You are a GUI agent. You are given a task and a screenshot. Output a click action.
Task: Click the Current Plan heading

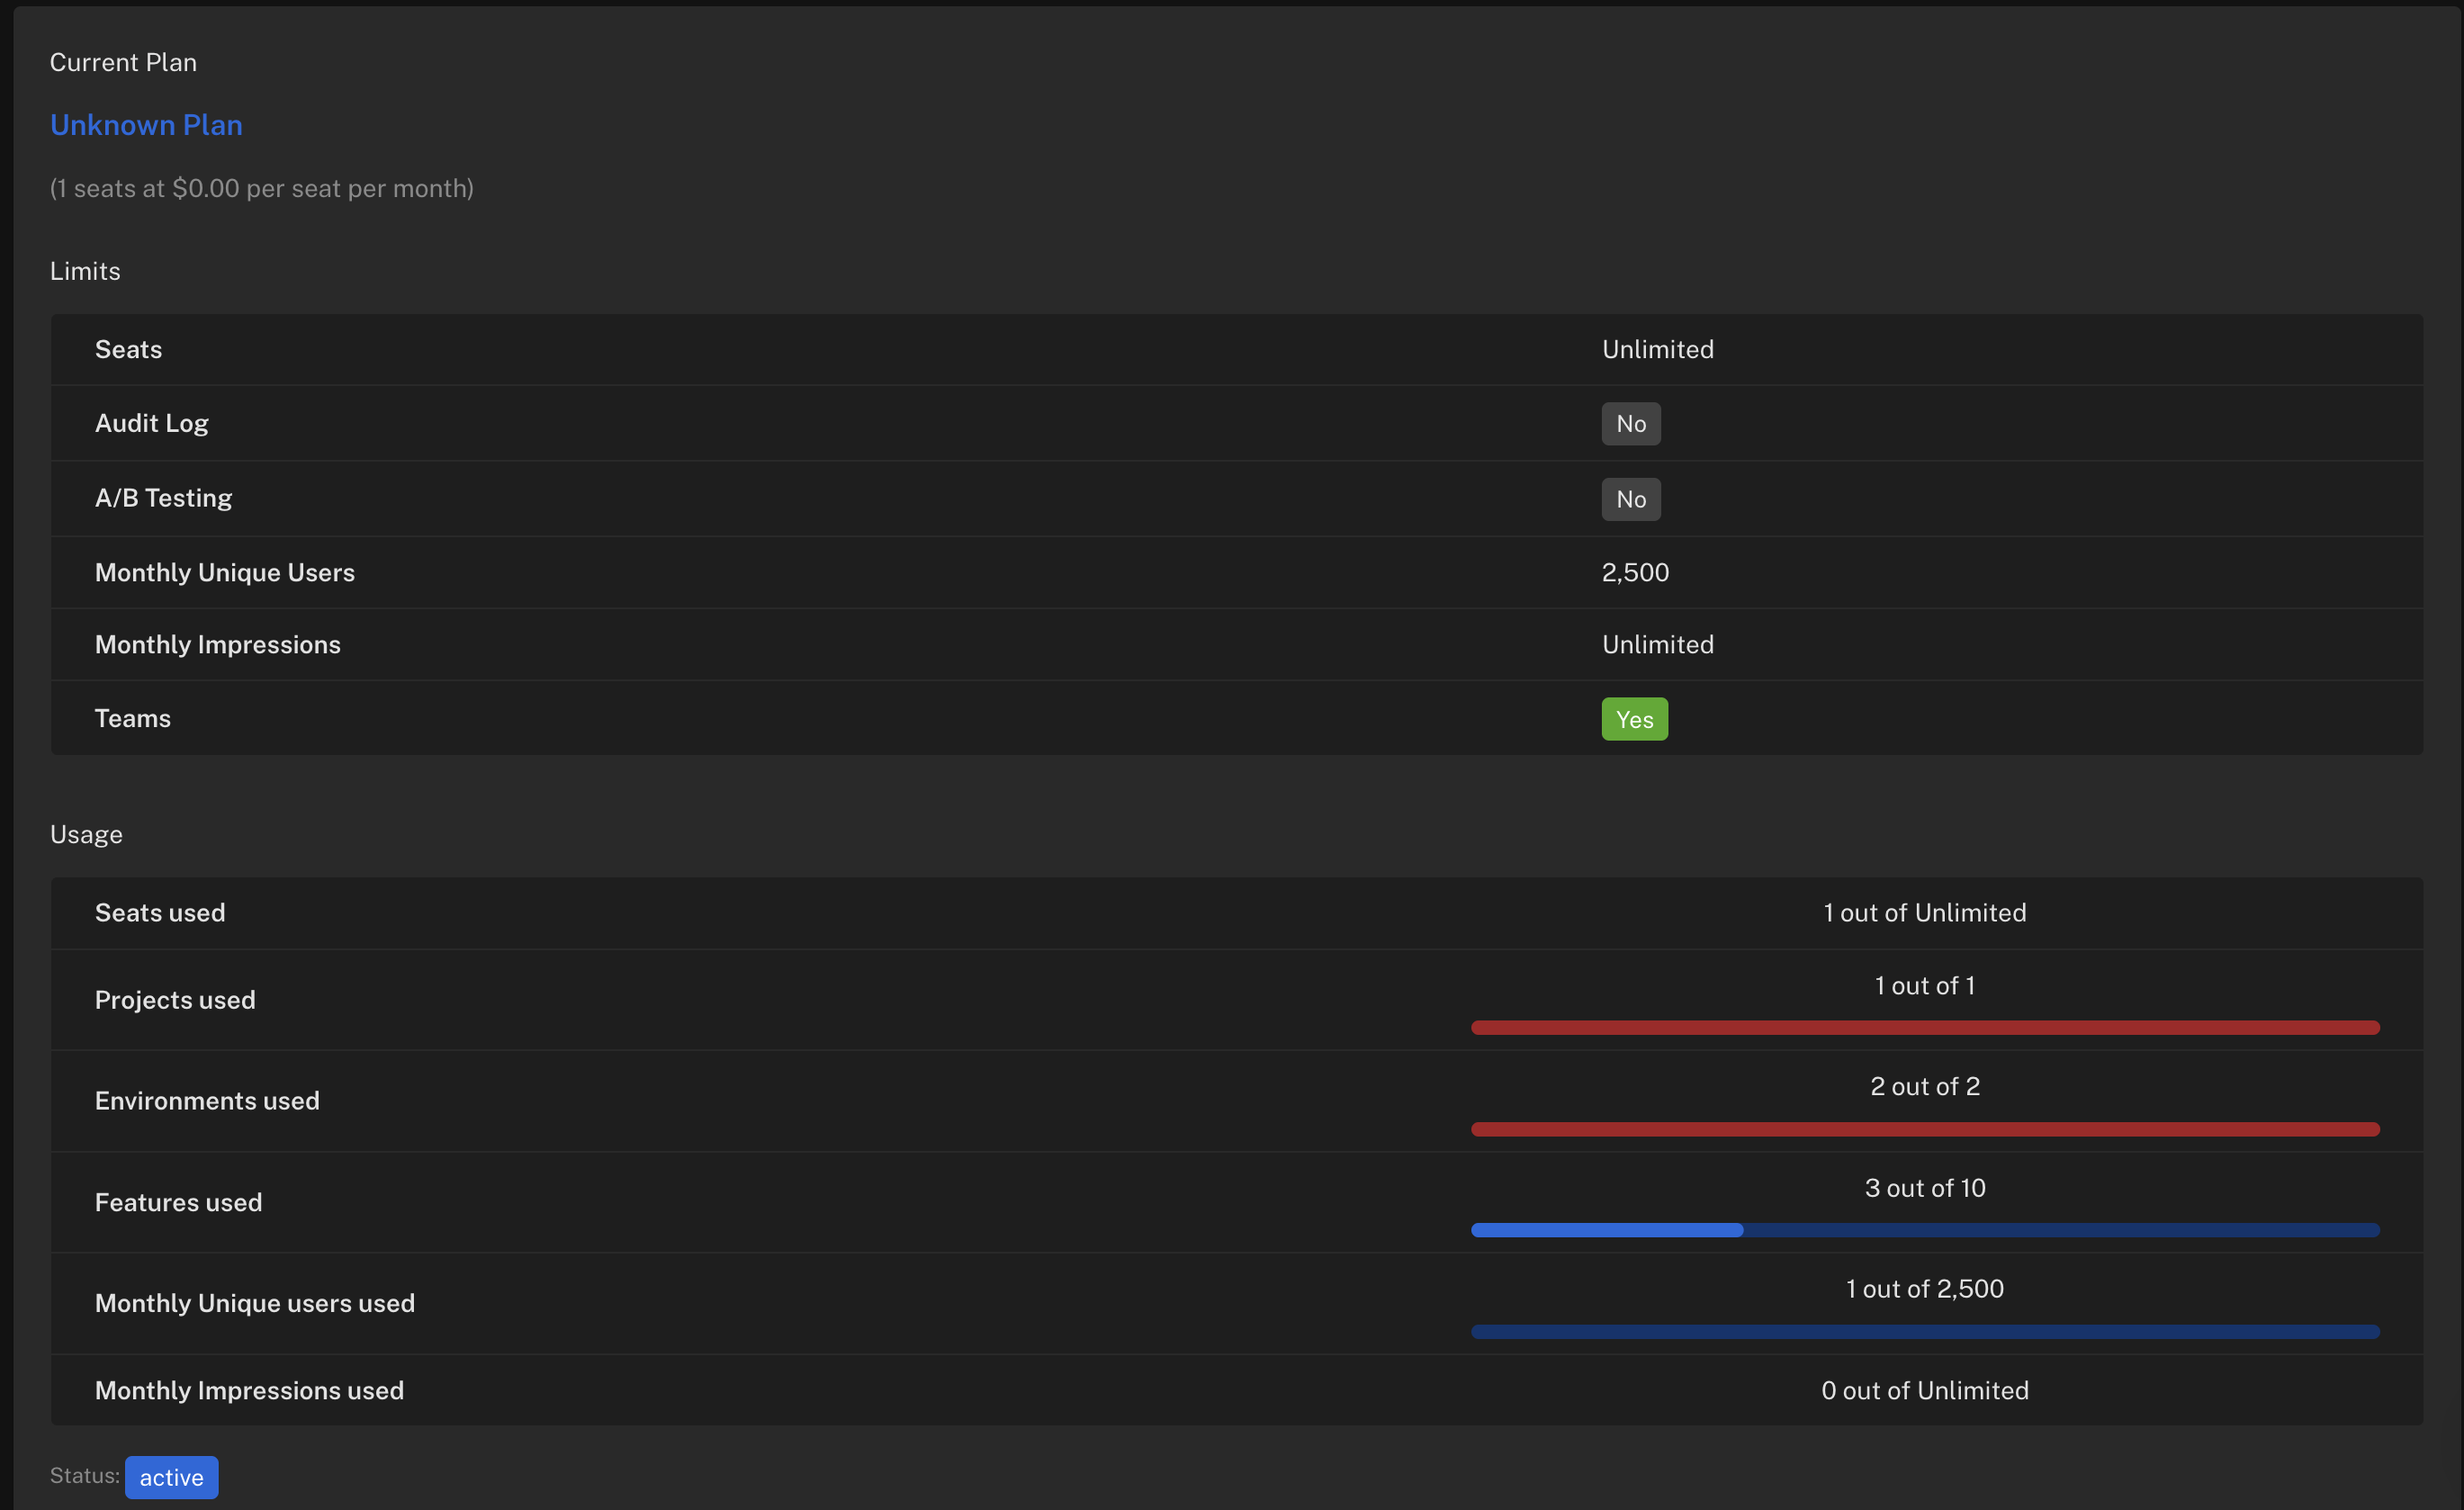[123, 61]
